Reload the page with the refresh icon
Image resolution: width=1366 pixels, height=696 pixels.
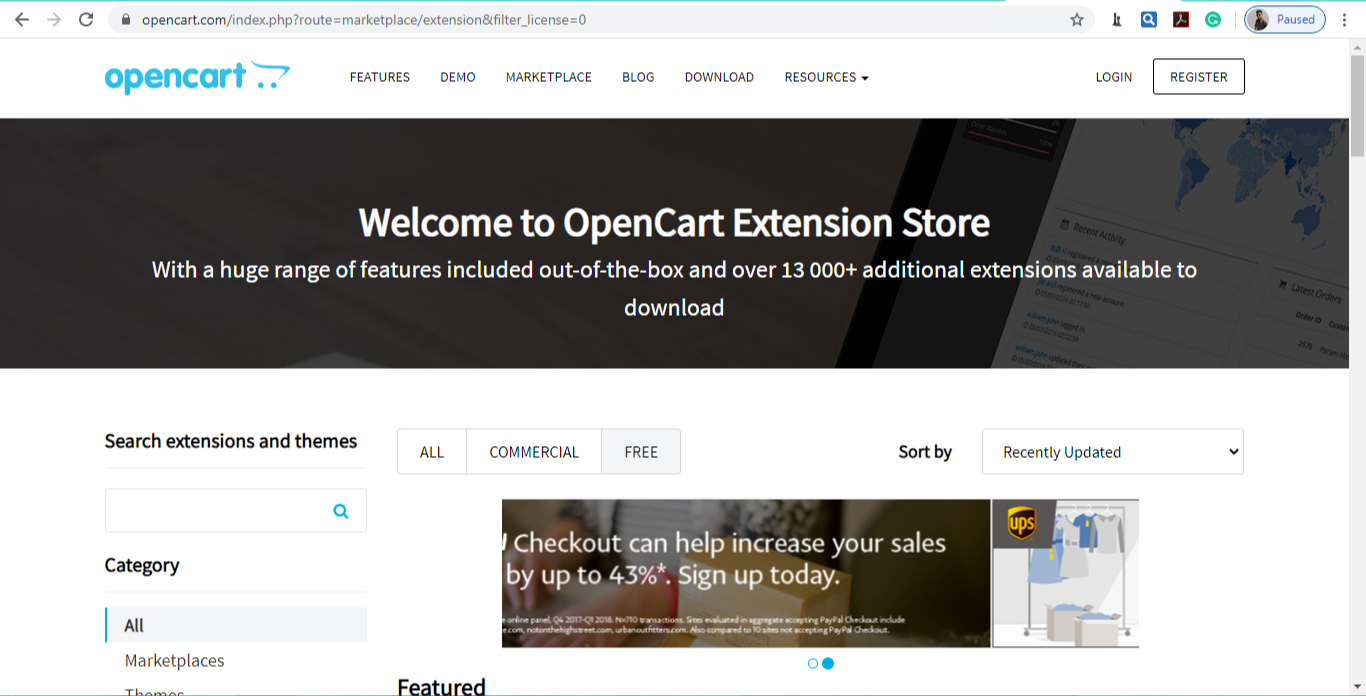(x=86, y=19)
